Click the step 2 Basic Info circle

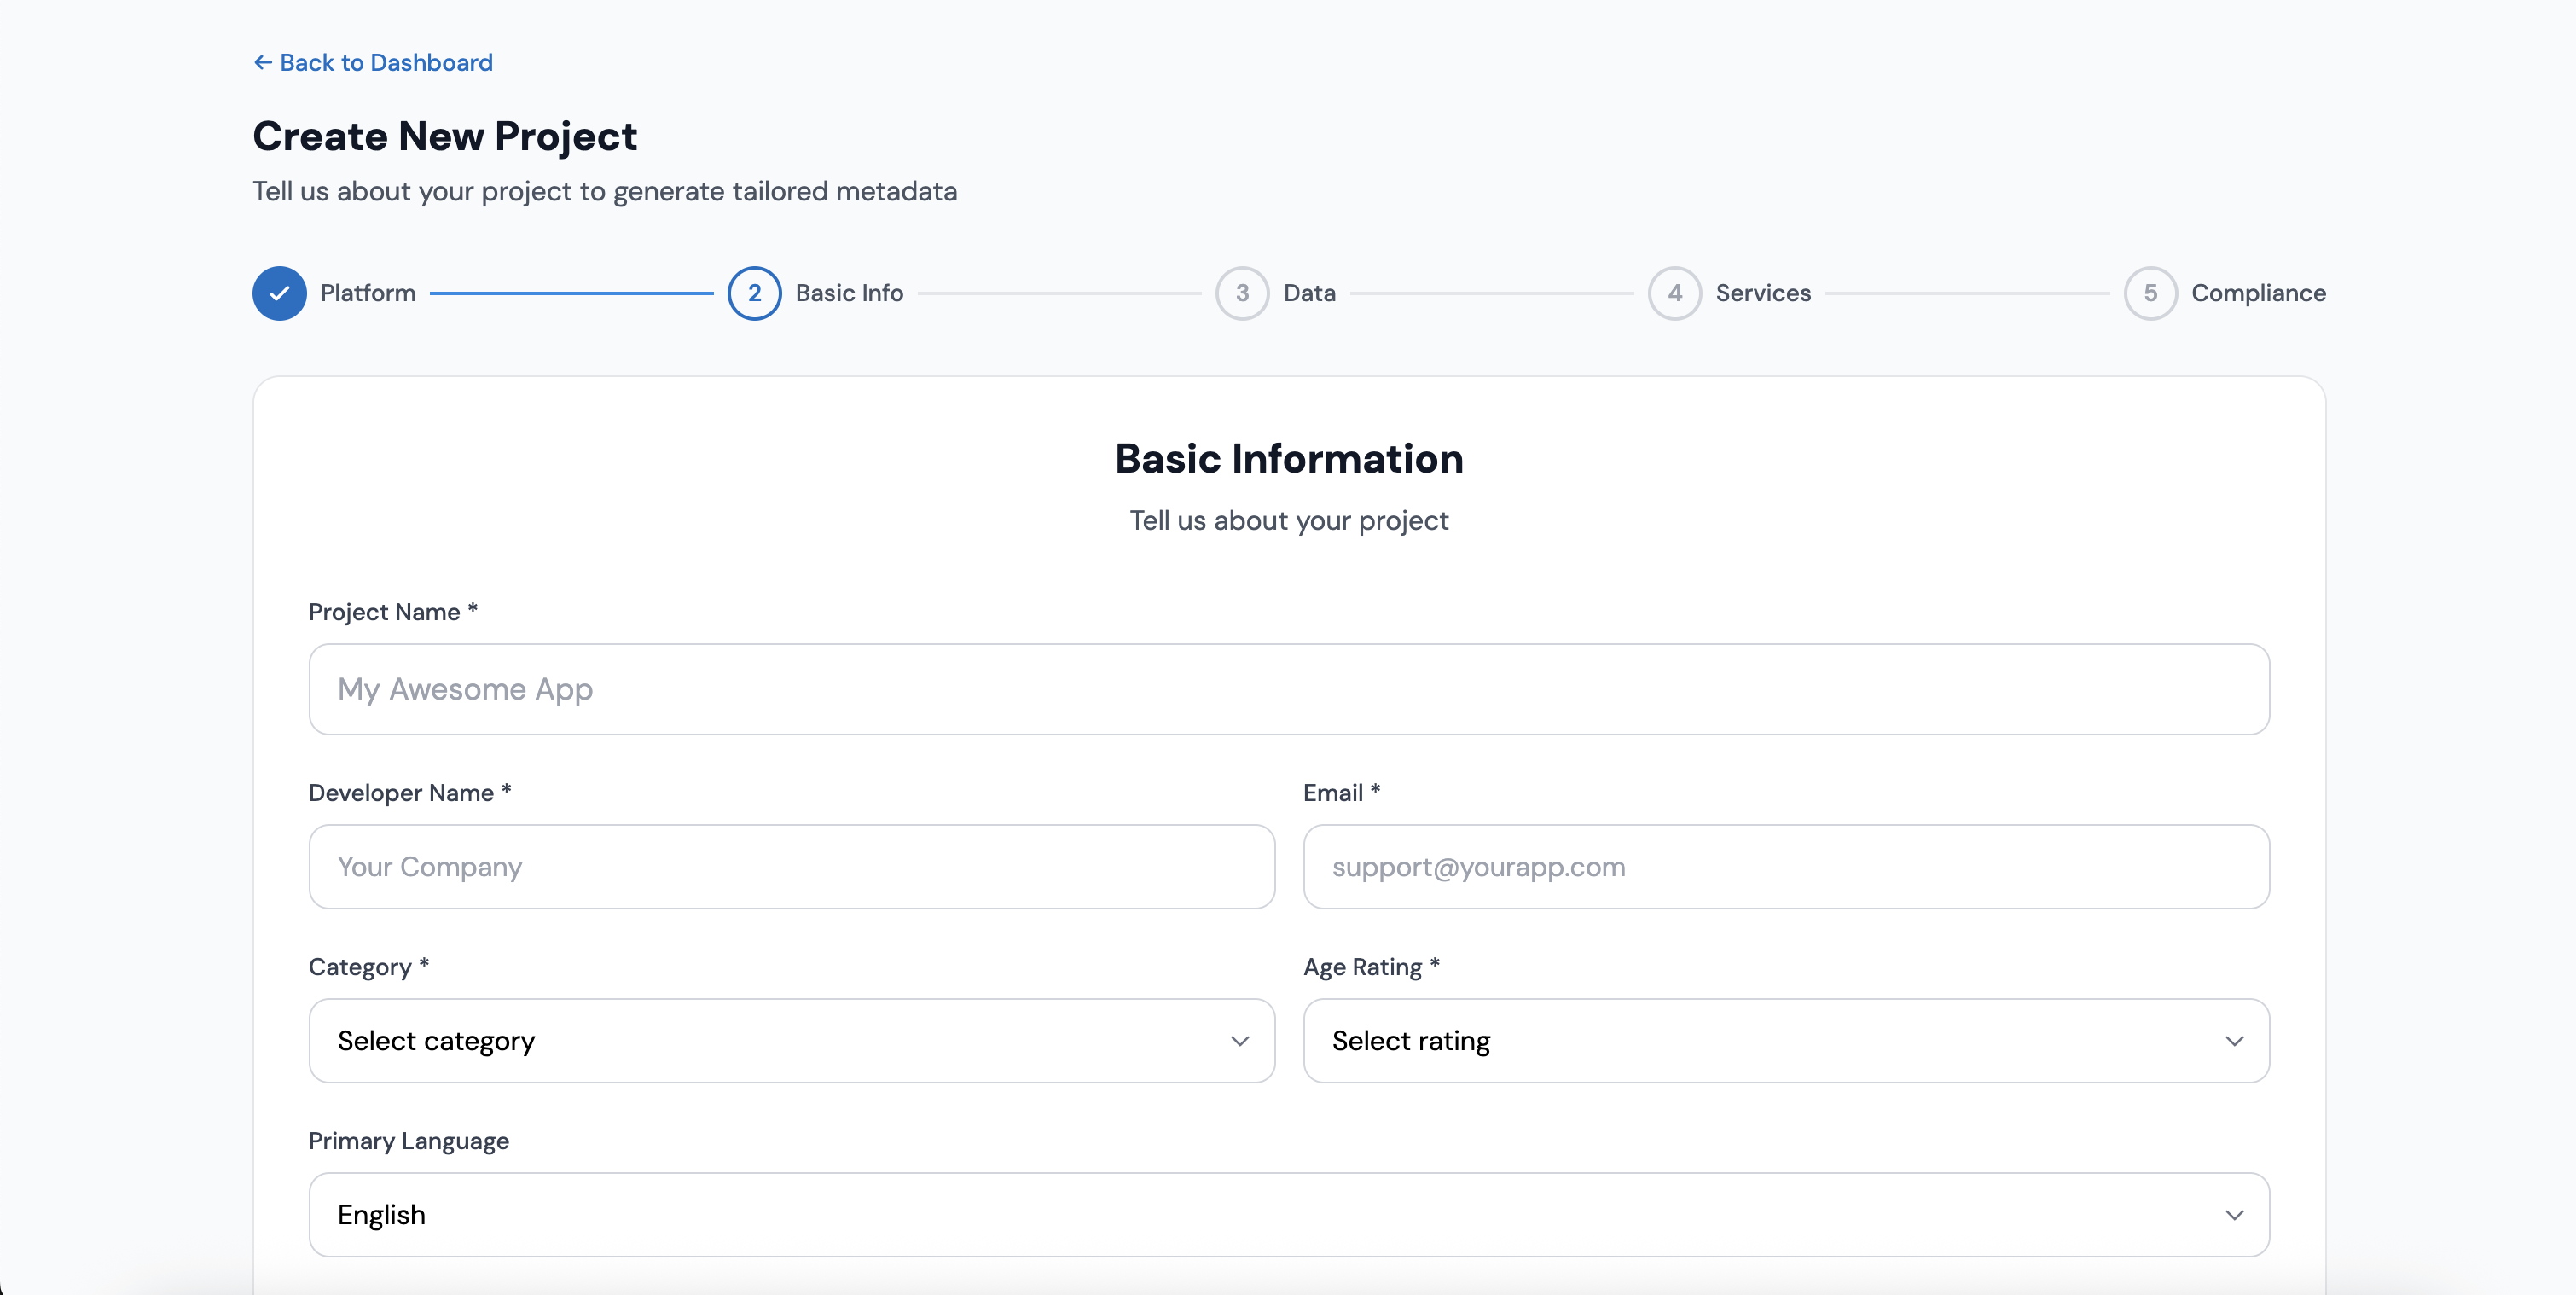tap(754, 293)
